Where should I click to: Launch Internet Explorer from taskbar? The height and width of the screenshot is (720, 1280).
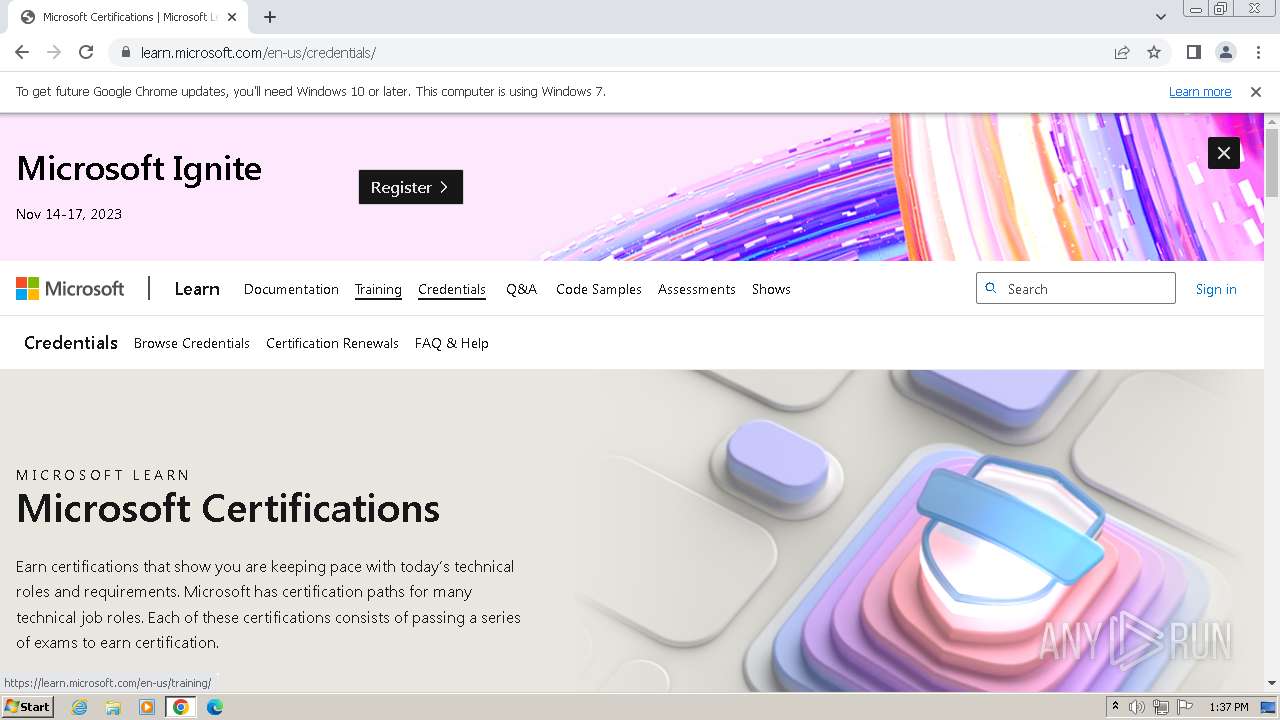tap(80, 707)
